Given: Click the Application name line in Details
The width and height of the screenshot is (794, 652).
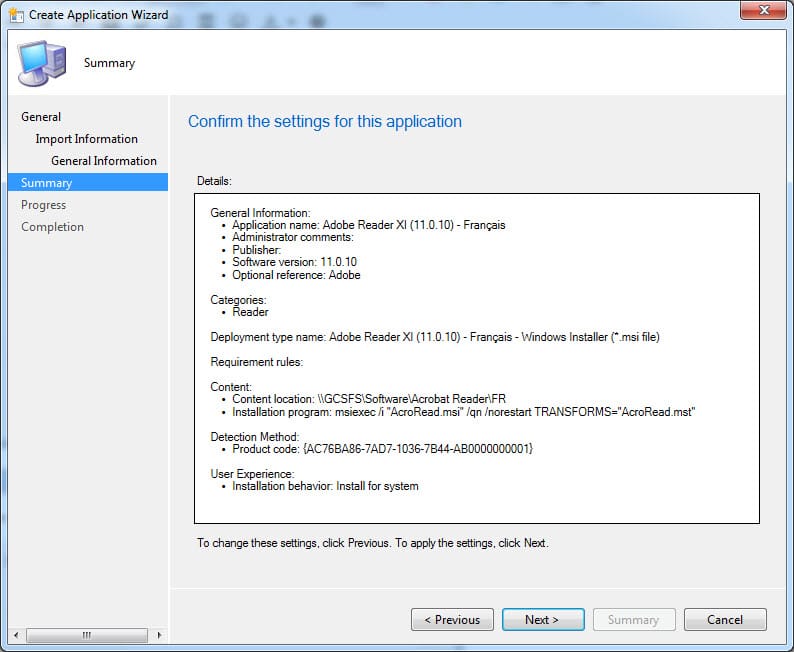Looking at the screenshot, I should (369, 225).
